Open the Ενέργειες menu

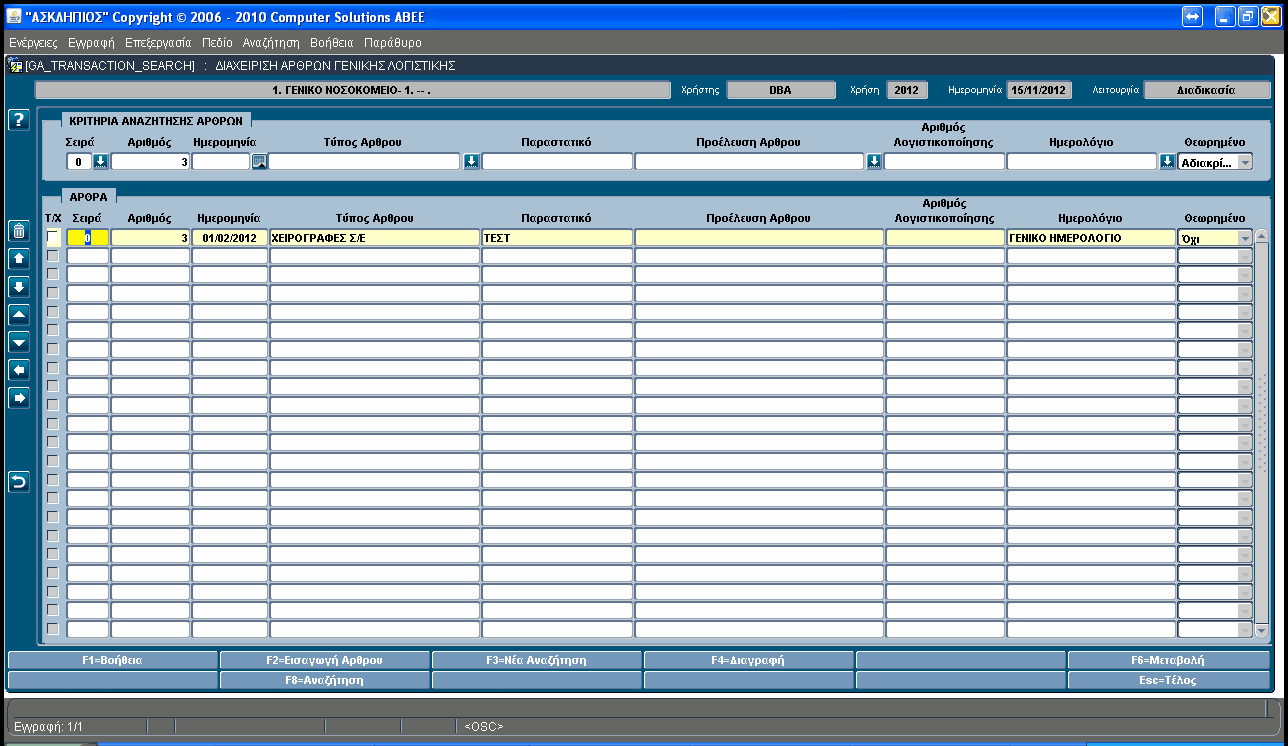pos(33,43)
